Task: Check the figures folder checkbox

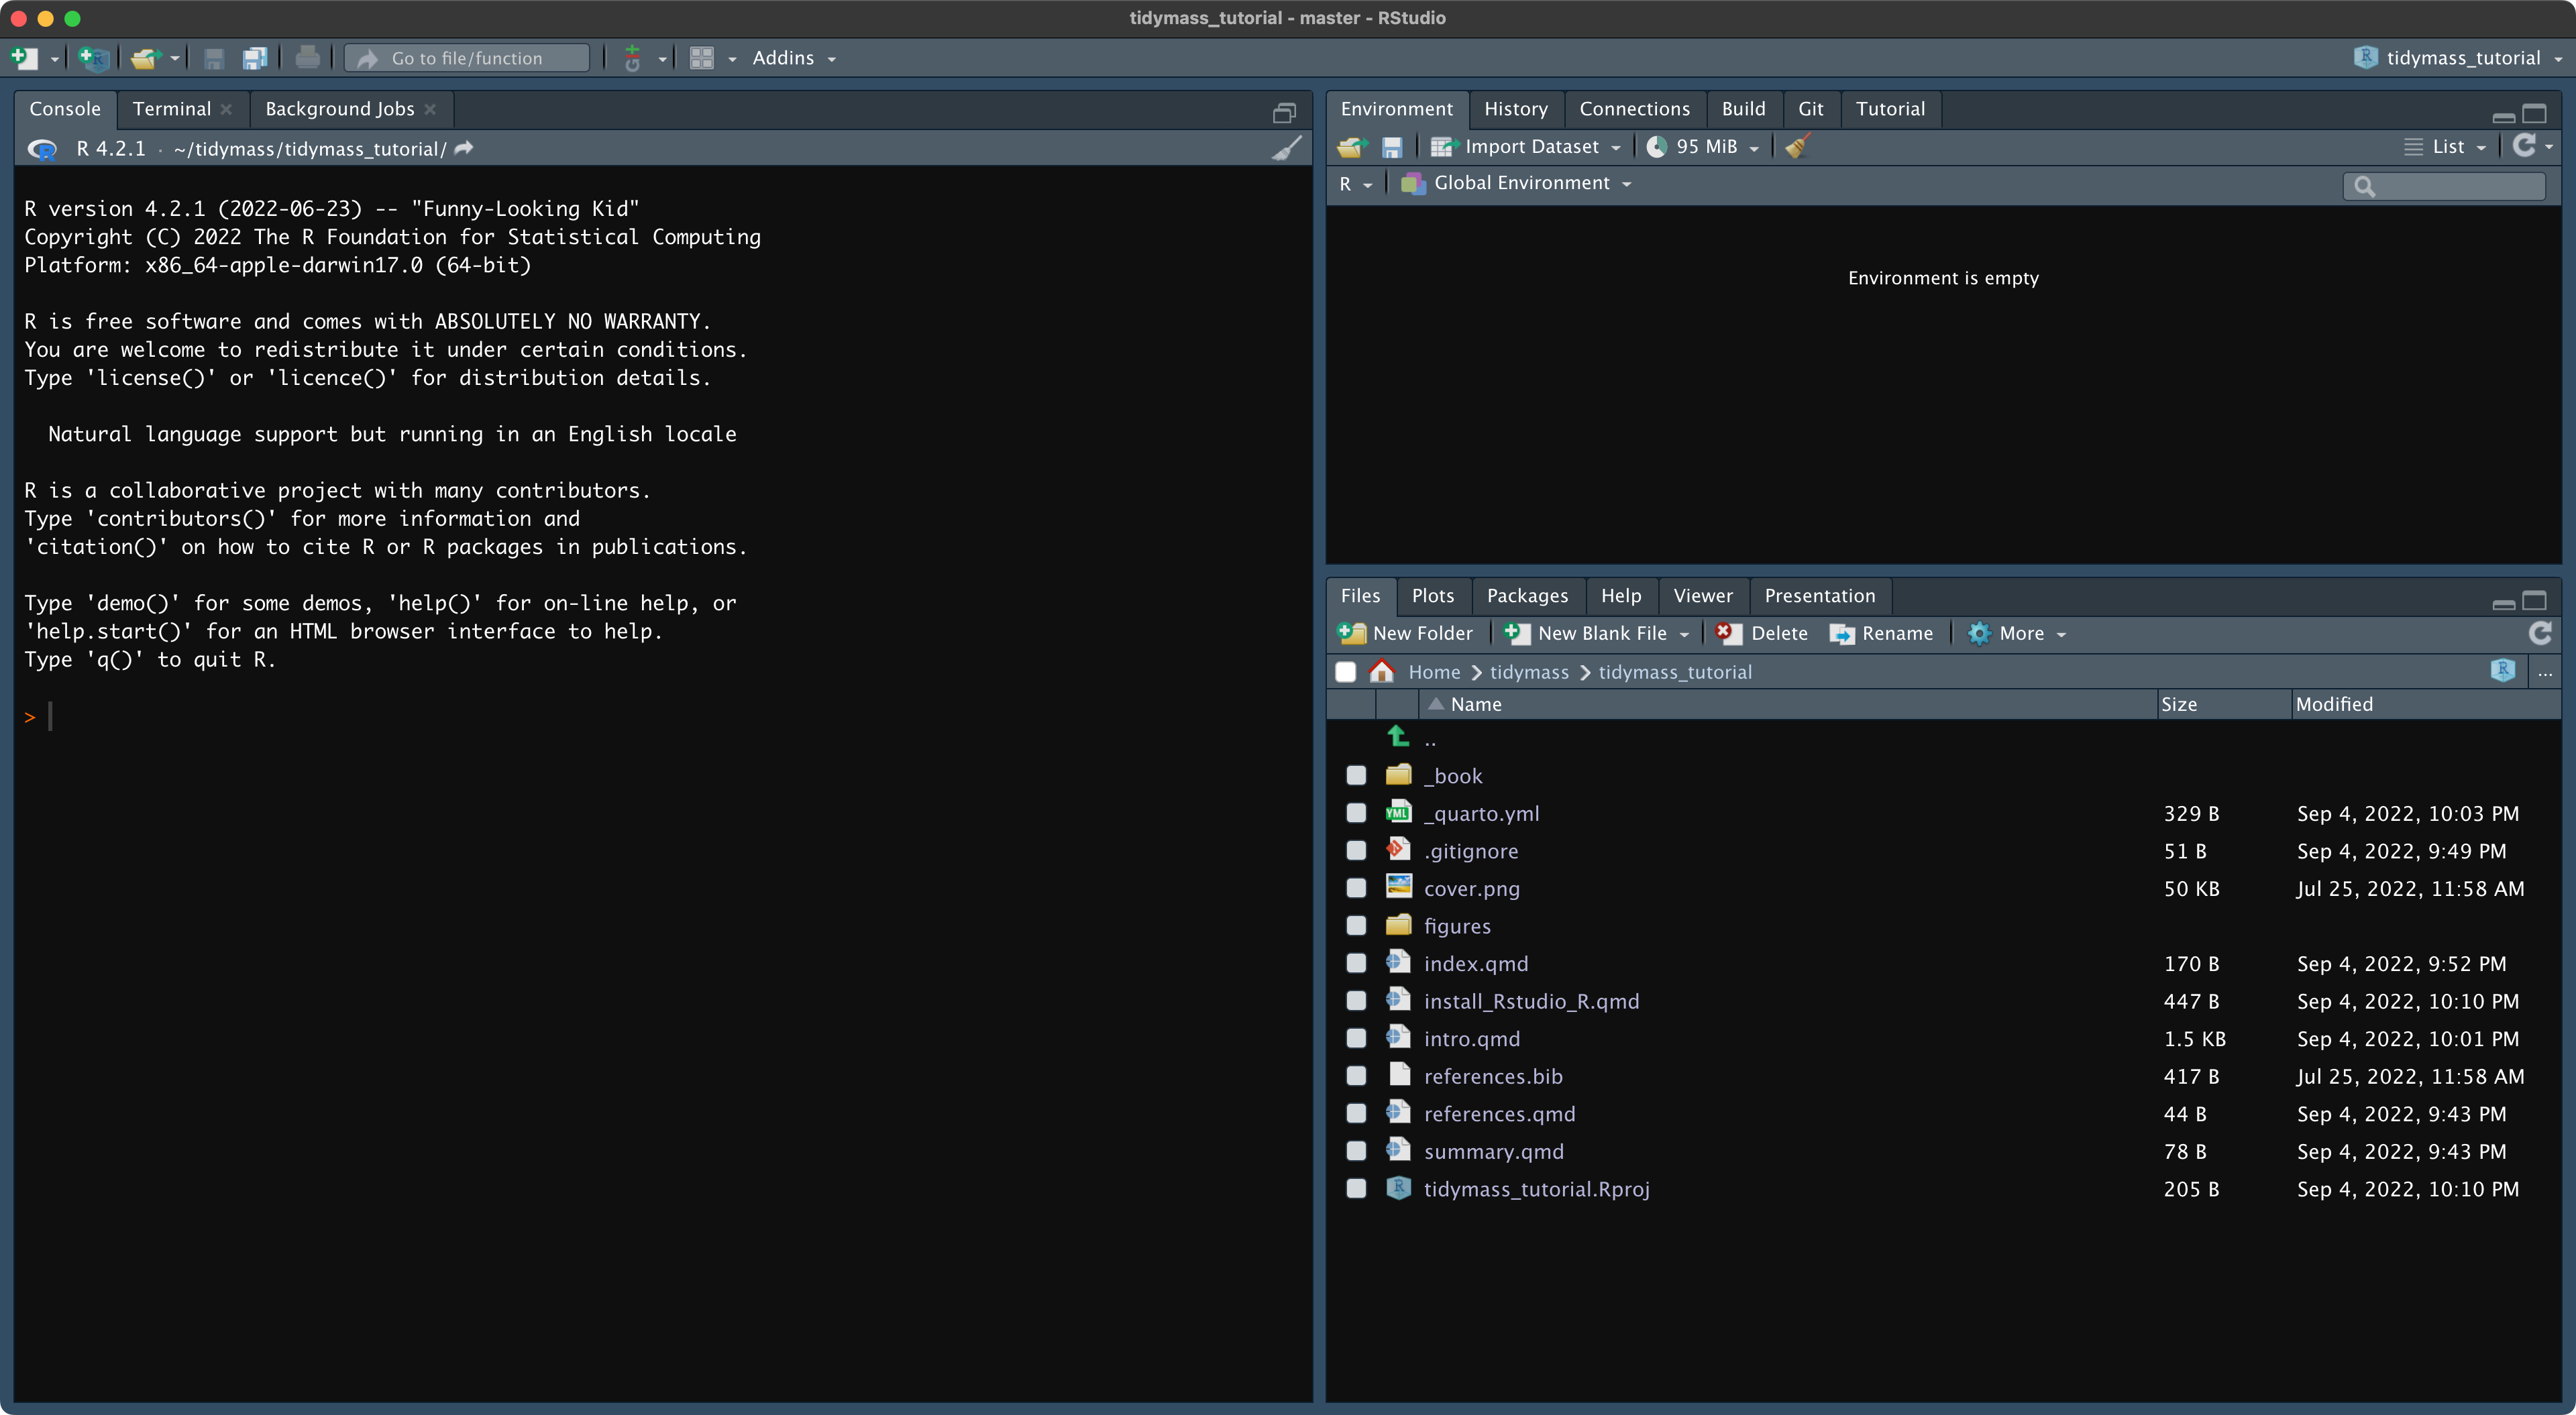Action: coord(1356,925)
